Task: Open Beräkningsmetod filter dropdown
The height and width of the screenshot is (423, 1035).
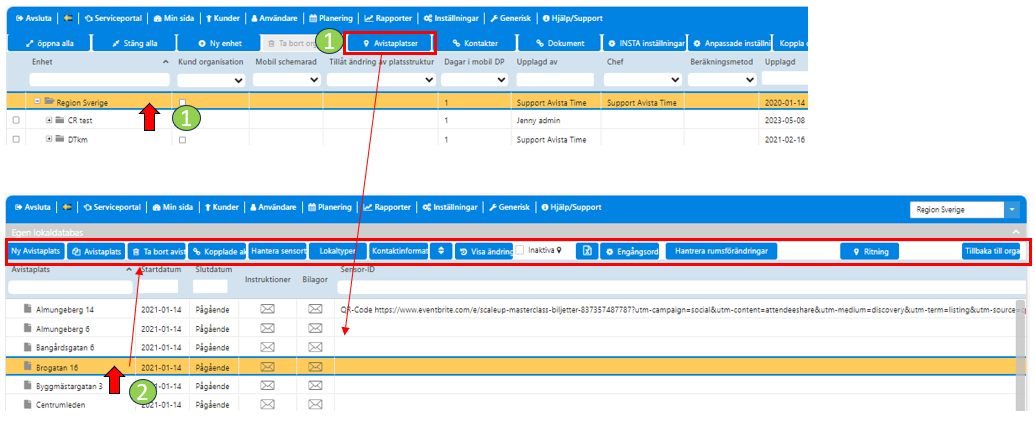Action: point(722,80)
